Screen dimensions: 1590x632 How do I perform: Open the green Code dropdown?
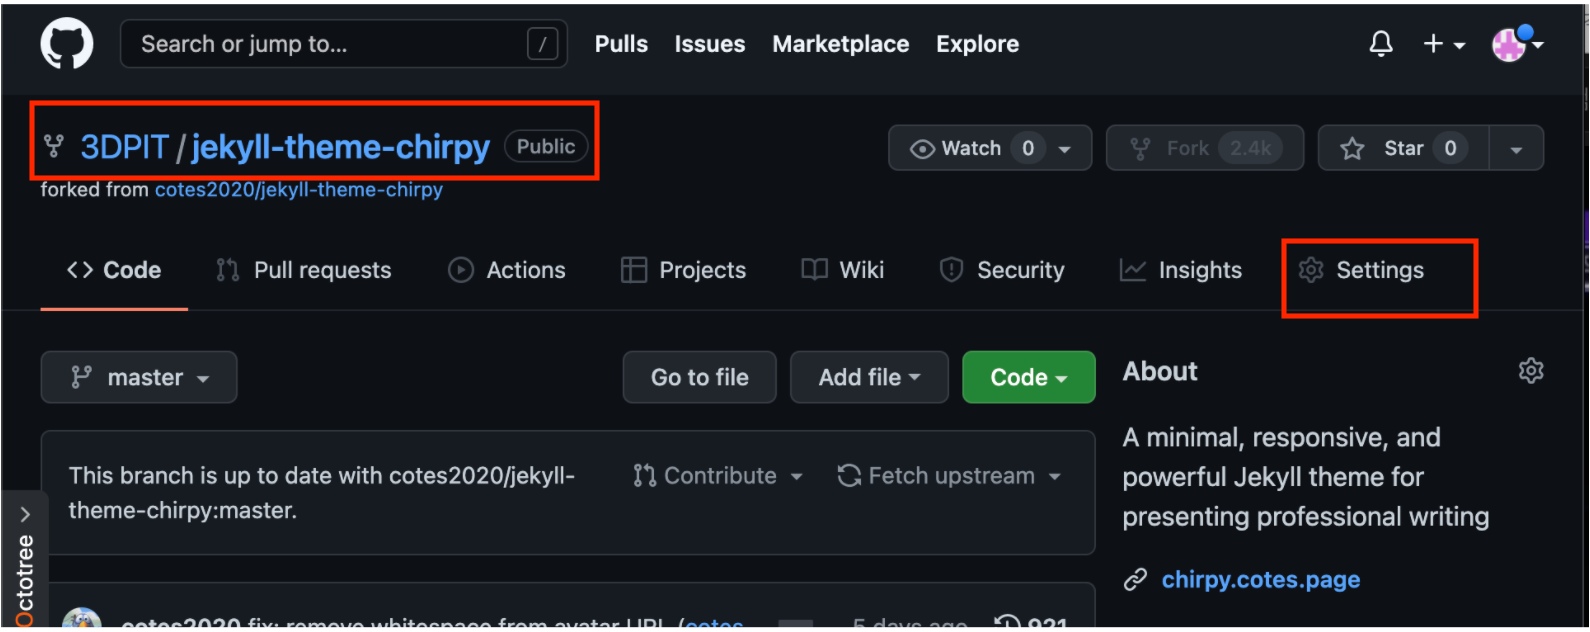[x=1029, y=377]
